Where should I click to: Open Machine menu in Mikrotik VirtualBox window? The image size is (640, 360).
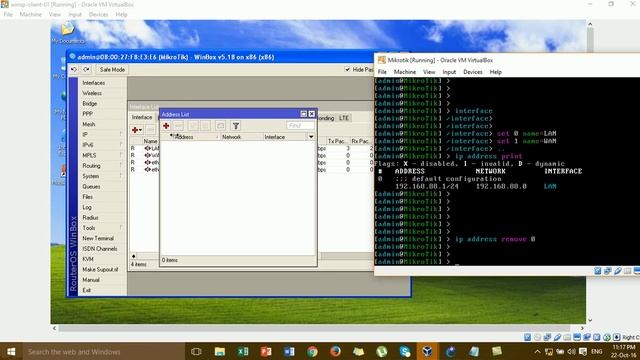(x=404, y=72)
